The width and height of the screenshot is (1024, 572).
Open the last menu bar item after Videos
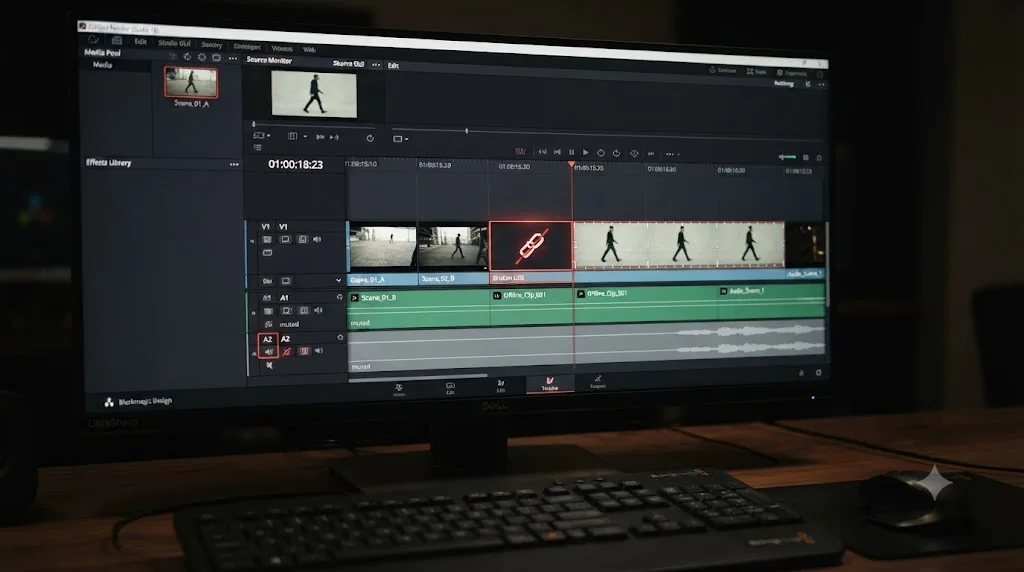(310, 49)
